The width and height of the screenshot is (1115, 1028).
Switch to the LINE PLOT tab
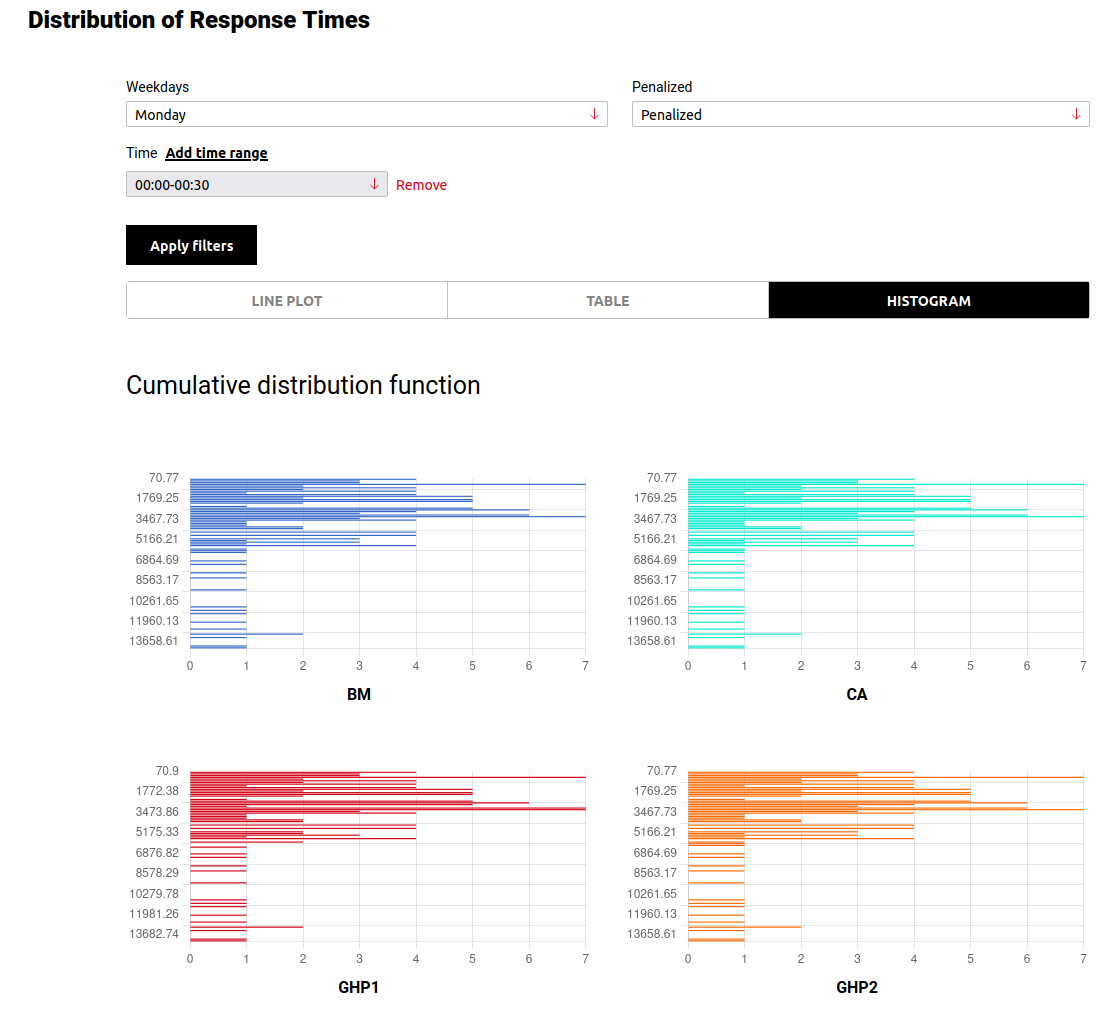click(287, 300)
